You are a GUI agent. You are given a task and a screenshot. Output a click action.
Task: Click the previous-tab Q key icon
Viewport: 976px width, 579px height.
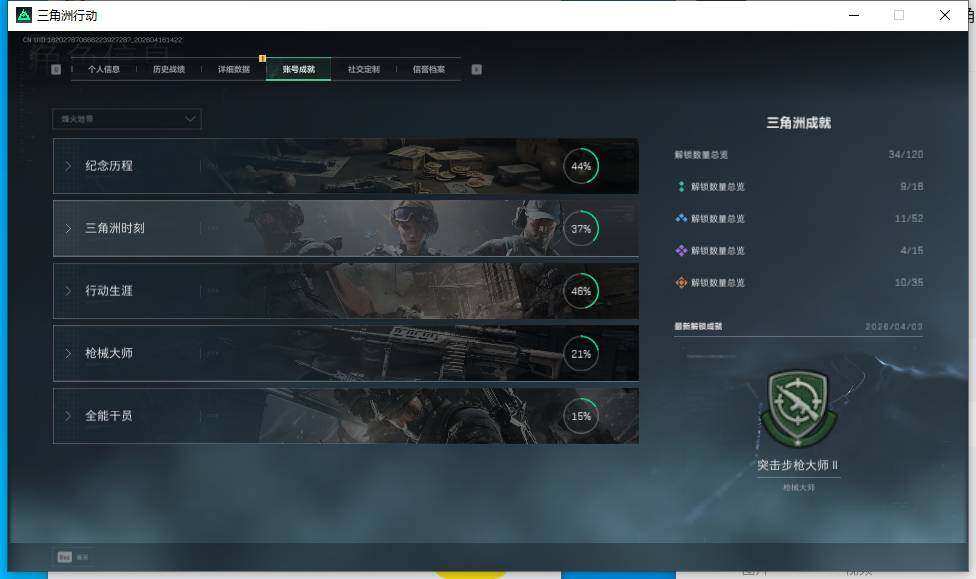pos(56,69)
